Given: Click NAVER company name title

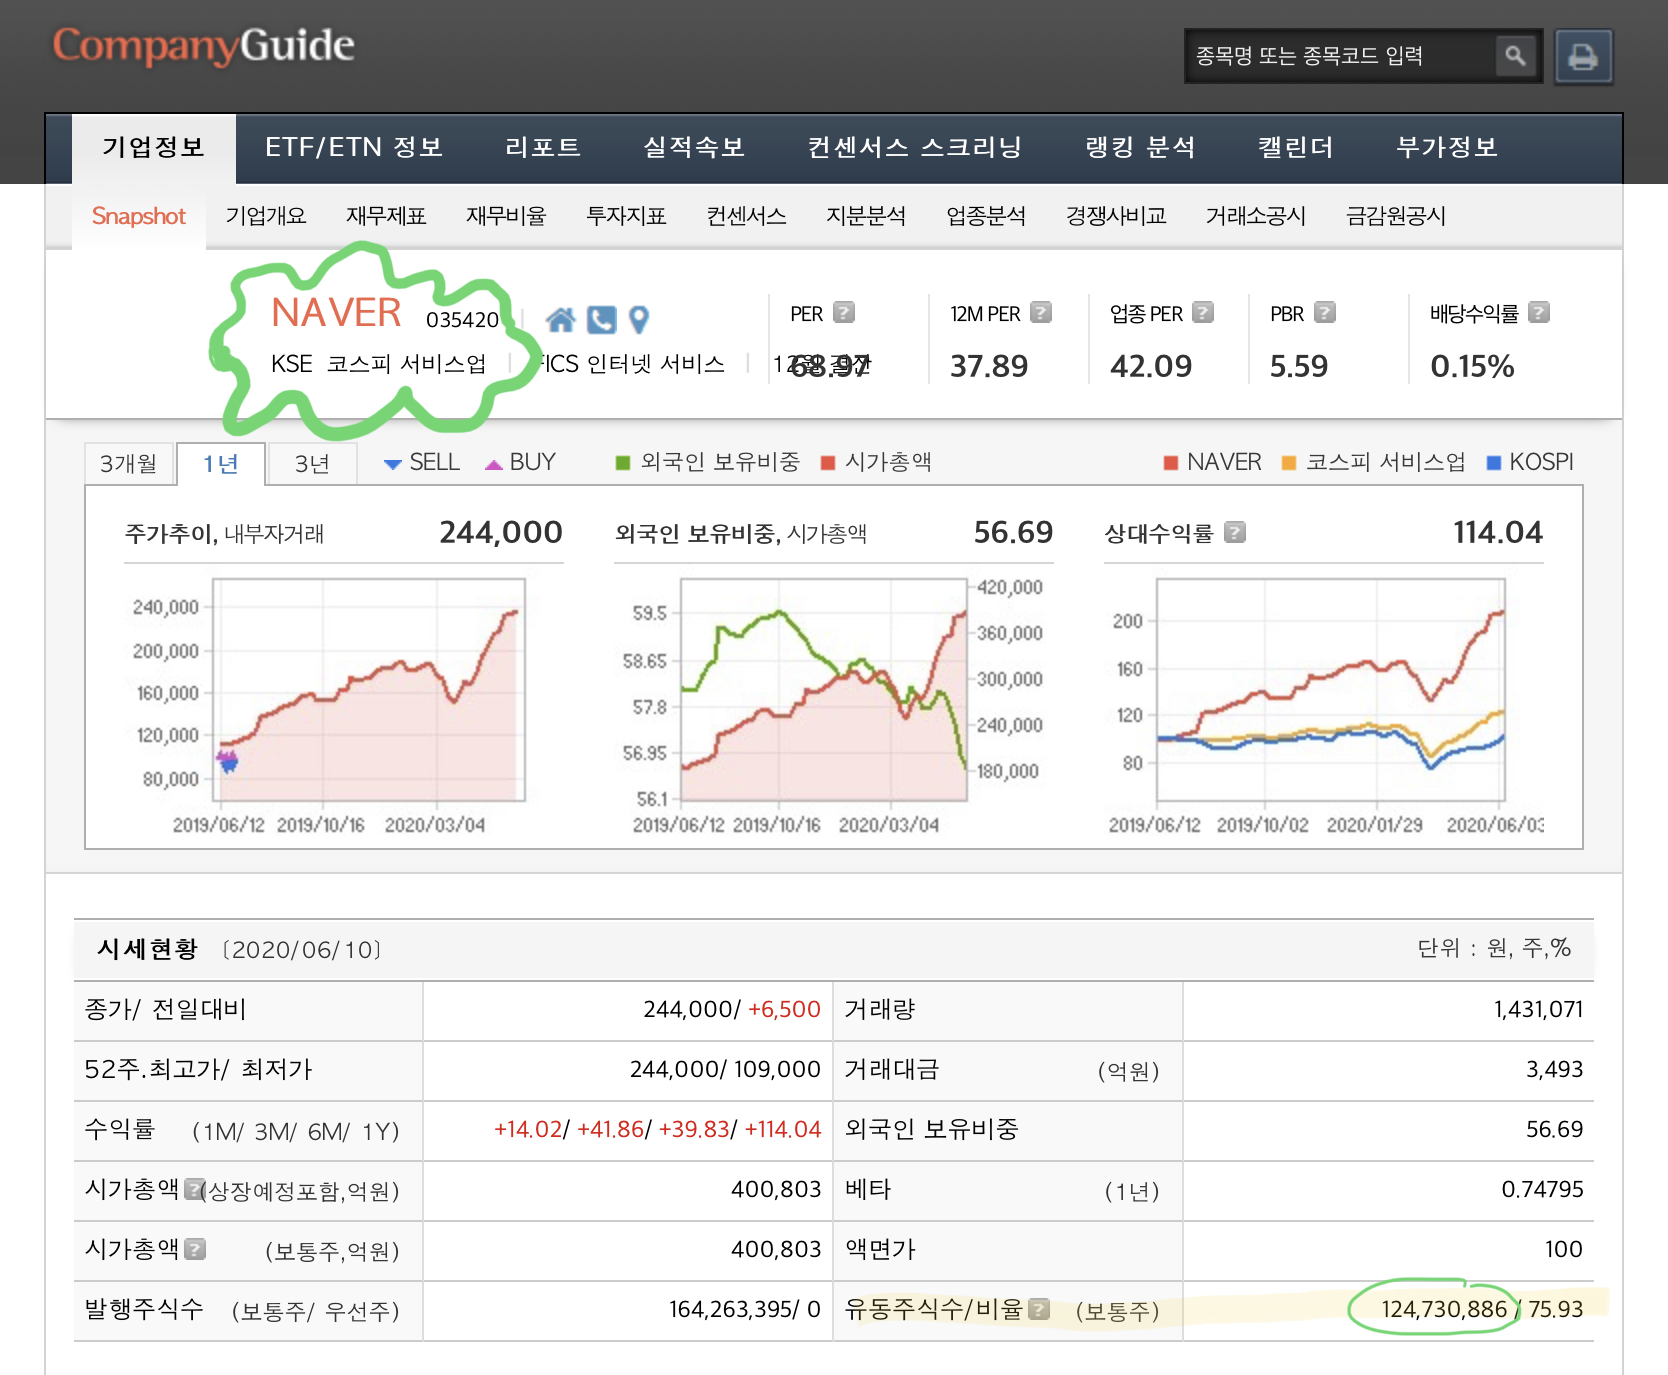Looking at the screenshot, I should (x=336, y=313).
